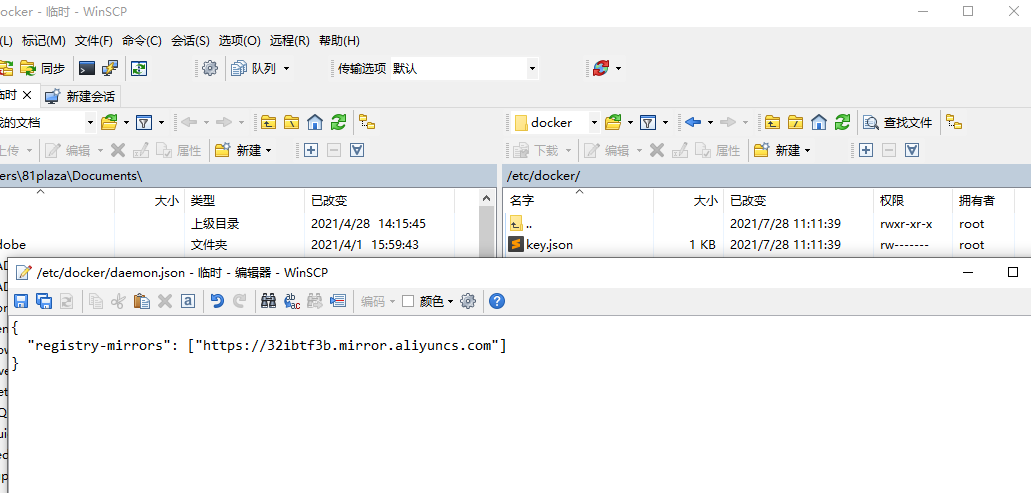Click the local panel filter icon
This screenshot has width=1031, height=493.
pyautogui.click(x=144, y=122)
